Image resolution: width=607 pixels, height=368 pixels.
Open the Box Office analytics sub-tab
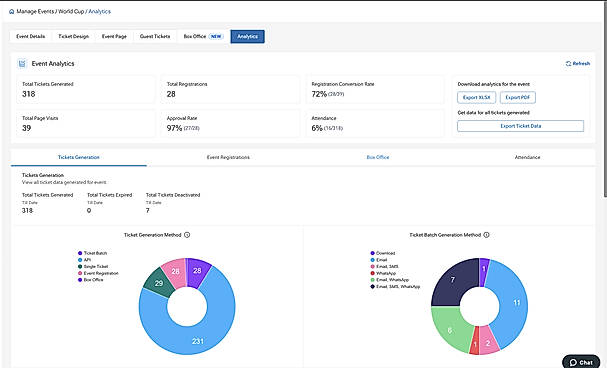[378, 157]
